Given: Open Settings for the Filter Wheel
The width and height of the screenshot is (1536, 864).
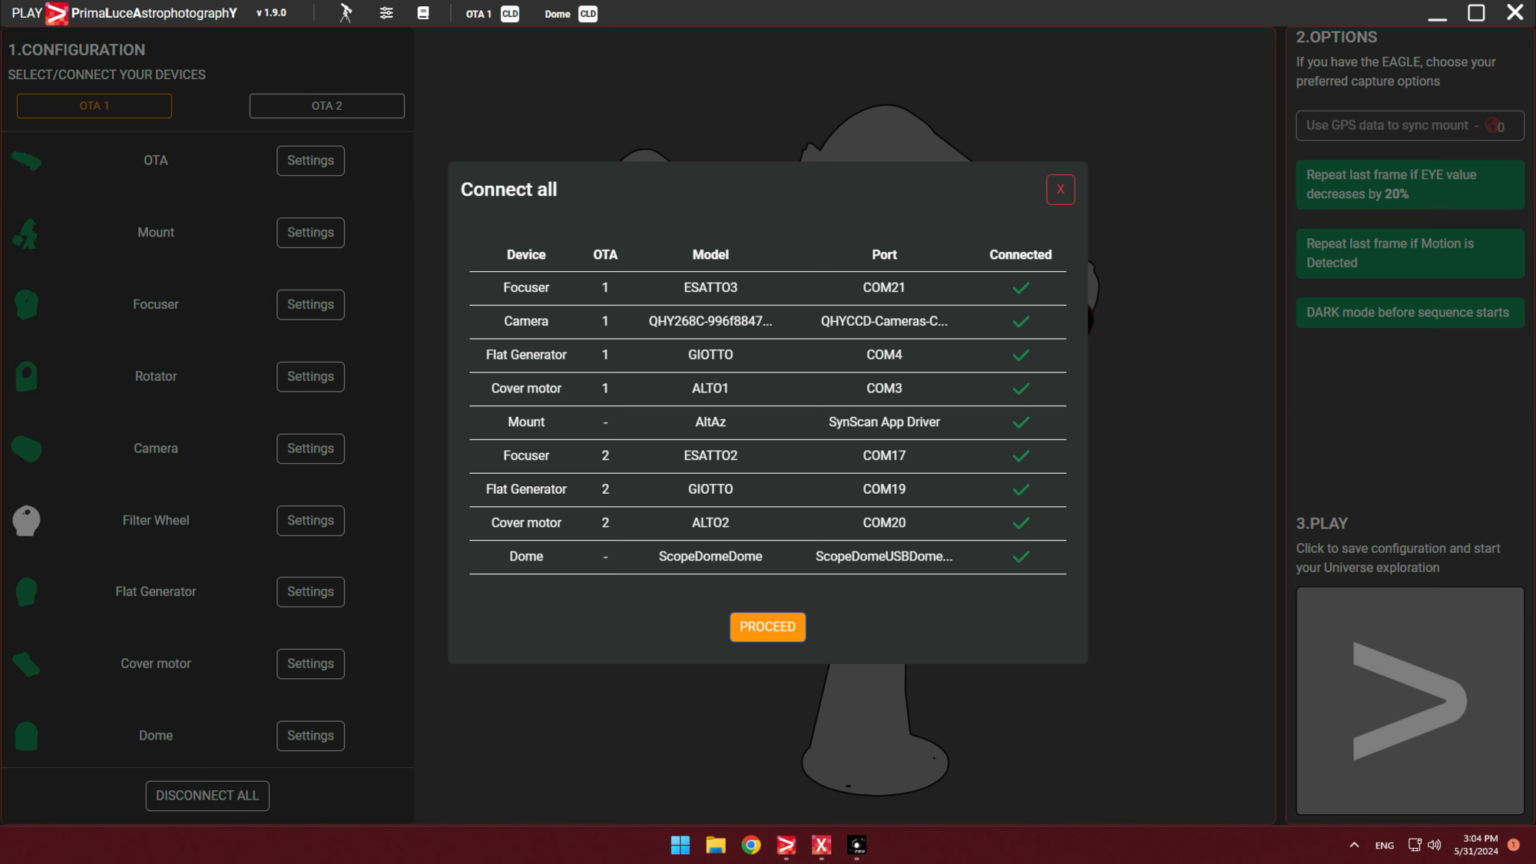Looking at the screenshot, I should (310, 520).
